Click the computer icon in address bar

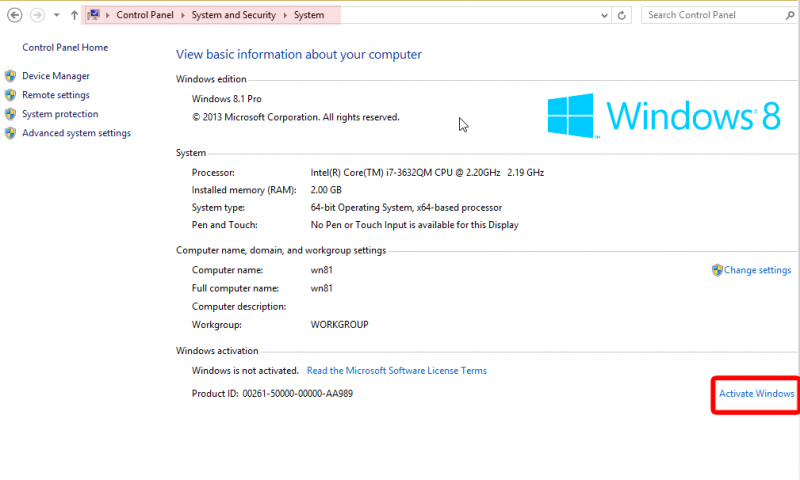tap(93, 15)
